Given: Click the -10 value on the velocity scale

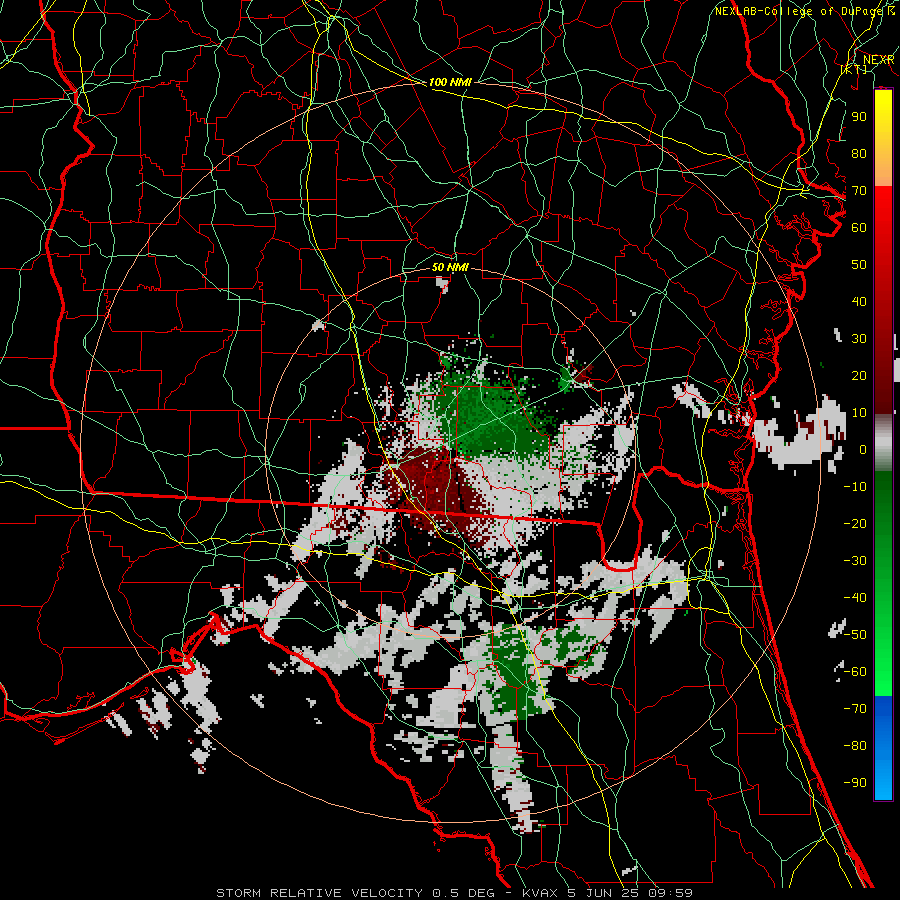Looking at the screenshot, I should click(855, 487).
